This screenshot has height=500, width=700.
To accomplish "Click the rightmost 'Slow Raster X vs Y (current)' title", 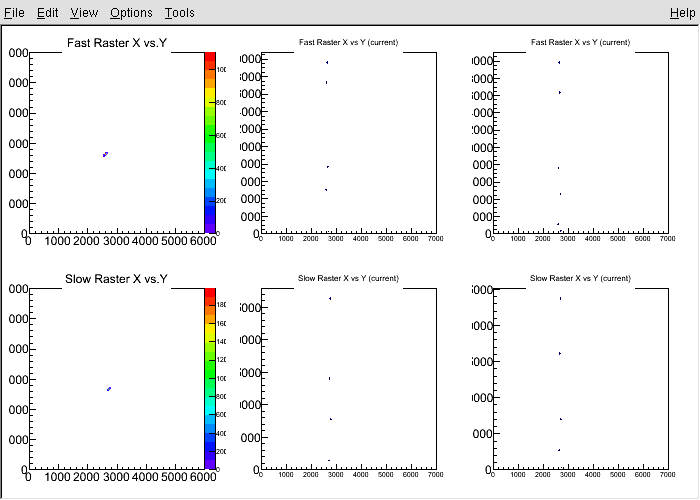I will [x=580, y=279].
